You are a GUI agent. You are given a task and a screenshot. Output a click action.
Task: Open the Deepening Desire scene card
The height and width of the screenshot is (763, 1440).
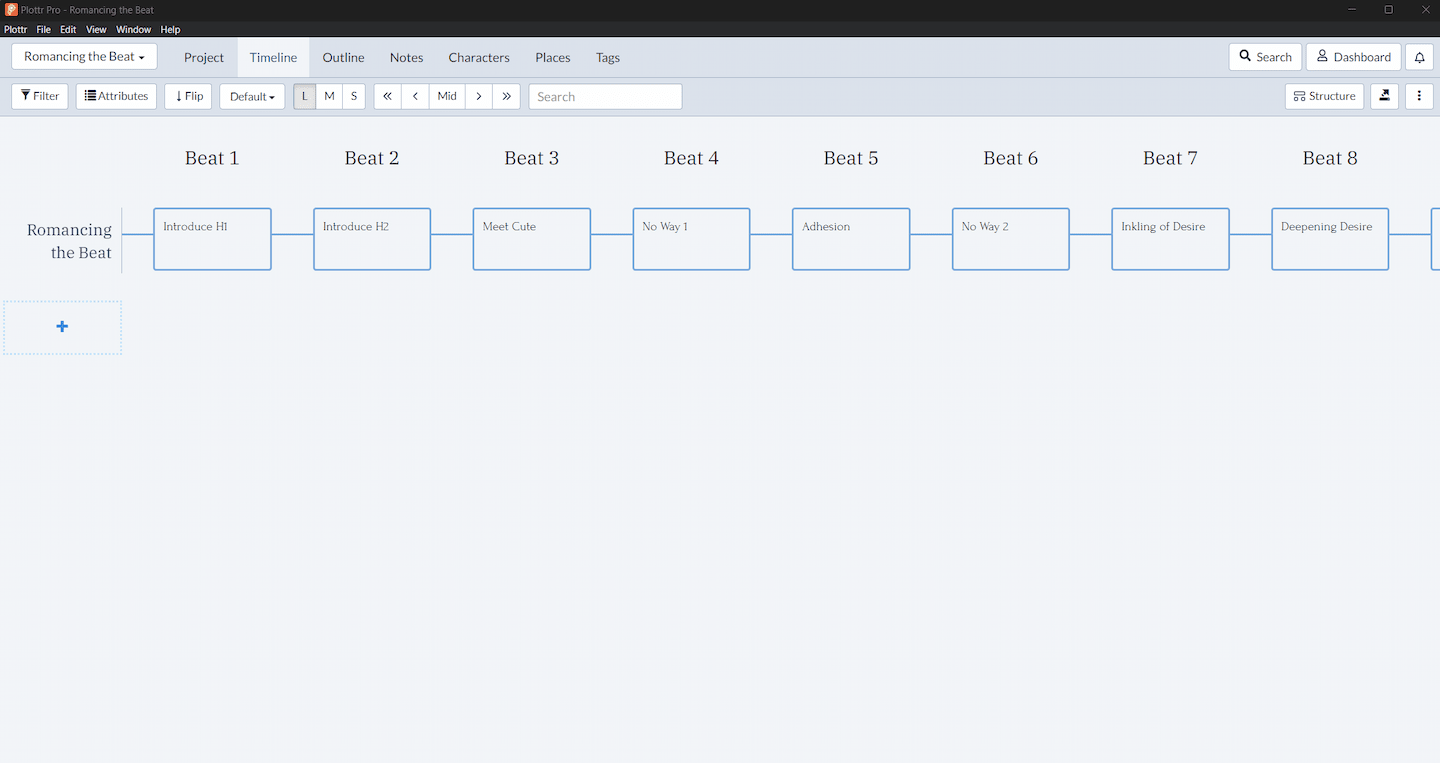pyautogui.click(x=1330, y=239)
